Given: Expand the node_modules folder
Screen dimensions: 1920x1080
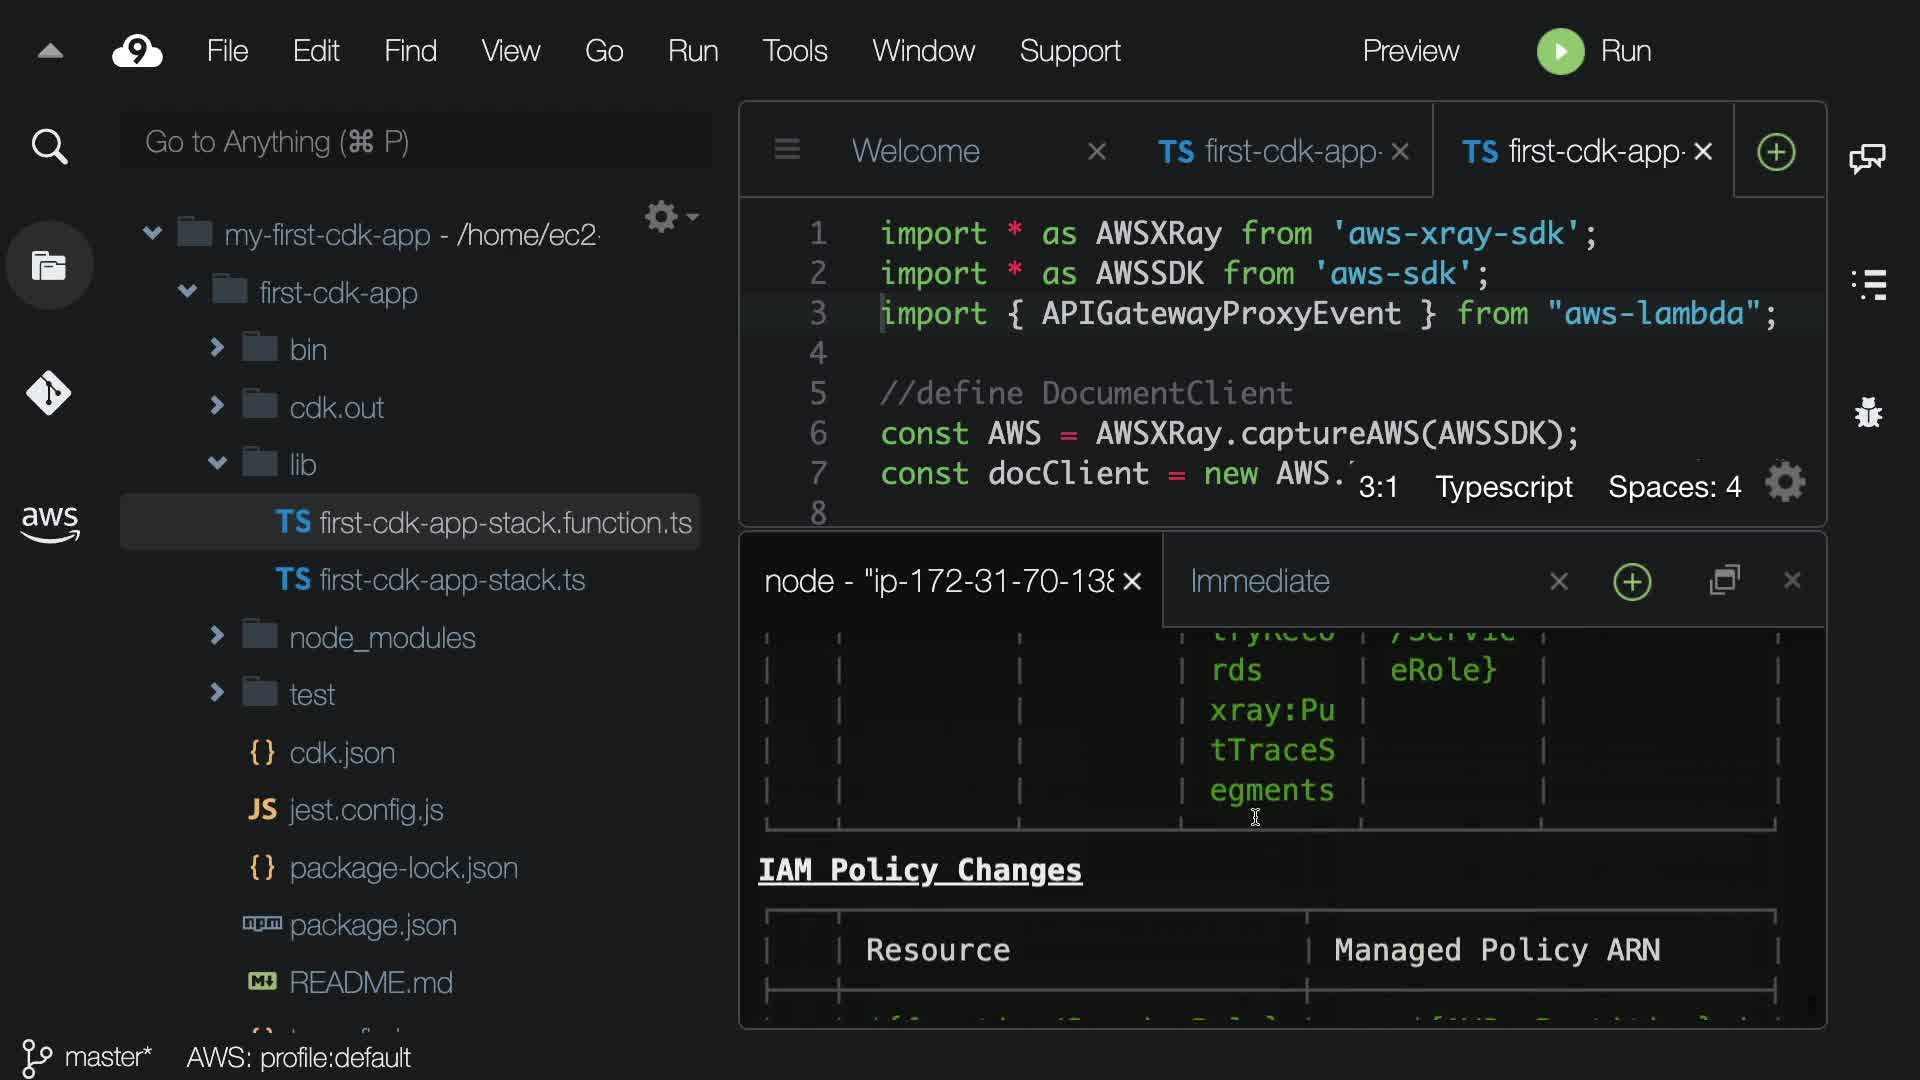Looking at the screenshot, I should click(217, 636).
